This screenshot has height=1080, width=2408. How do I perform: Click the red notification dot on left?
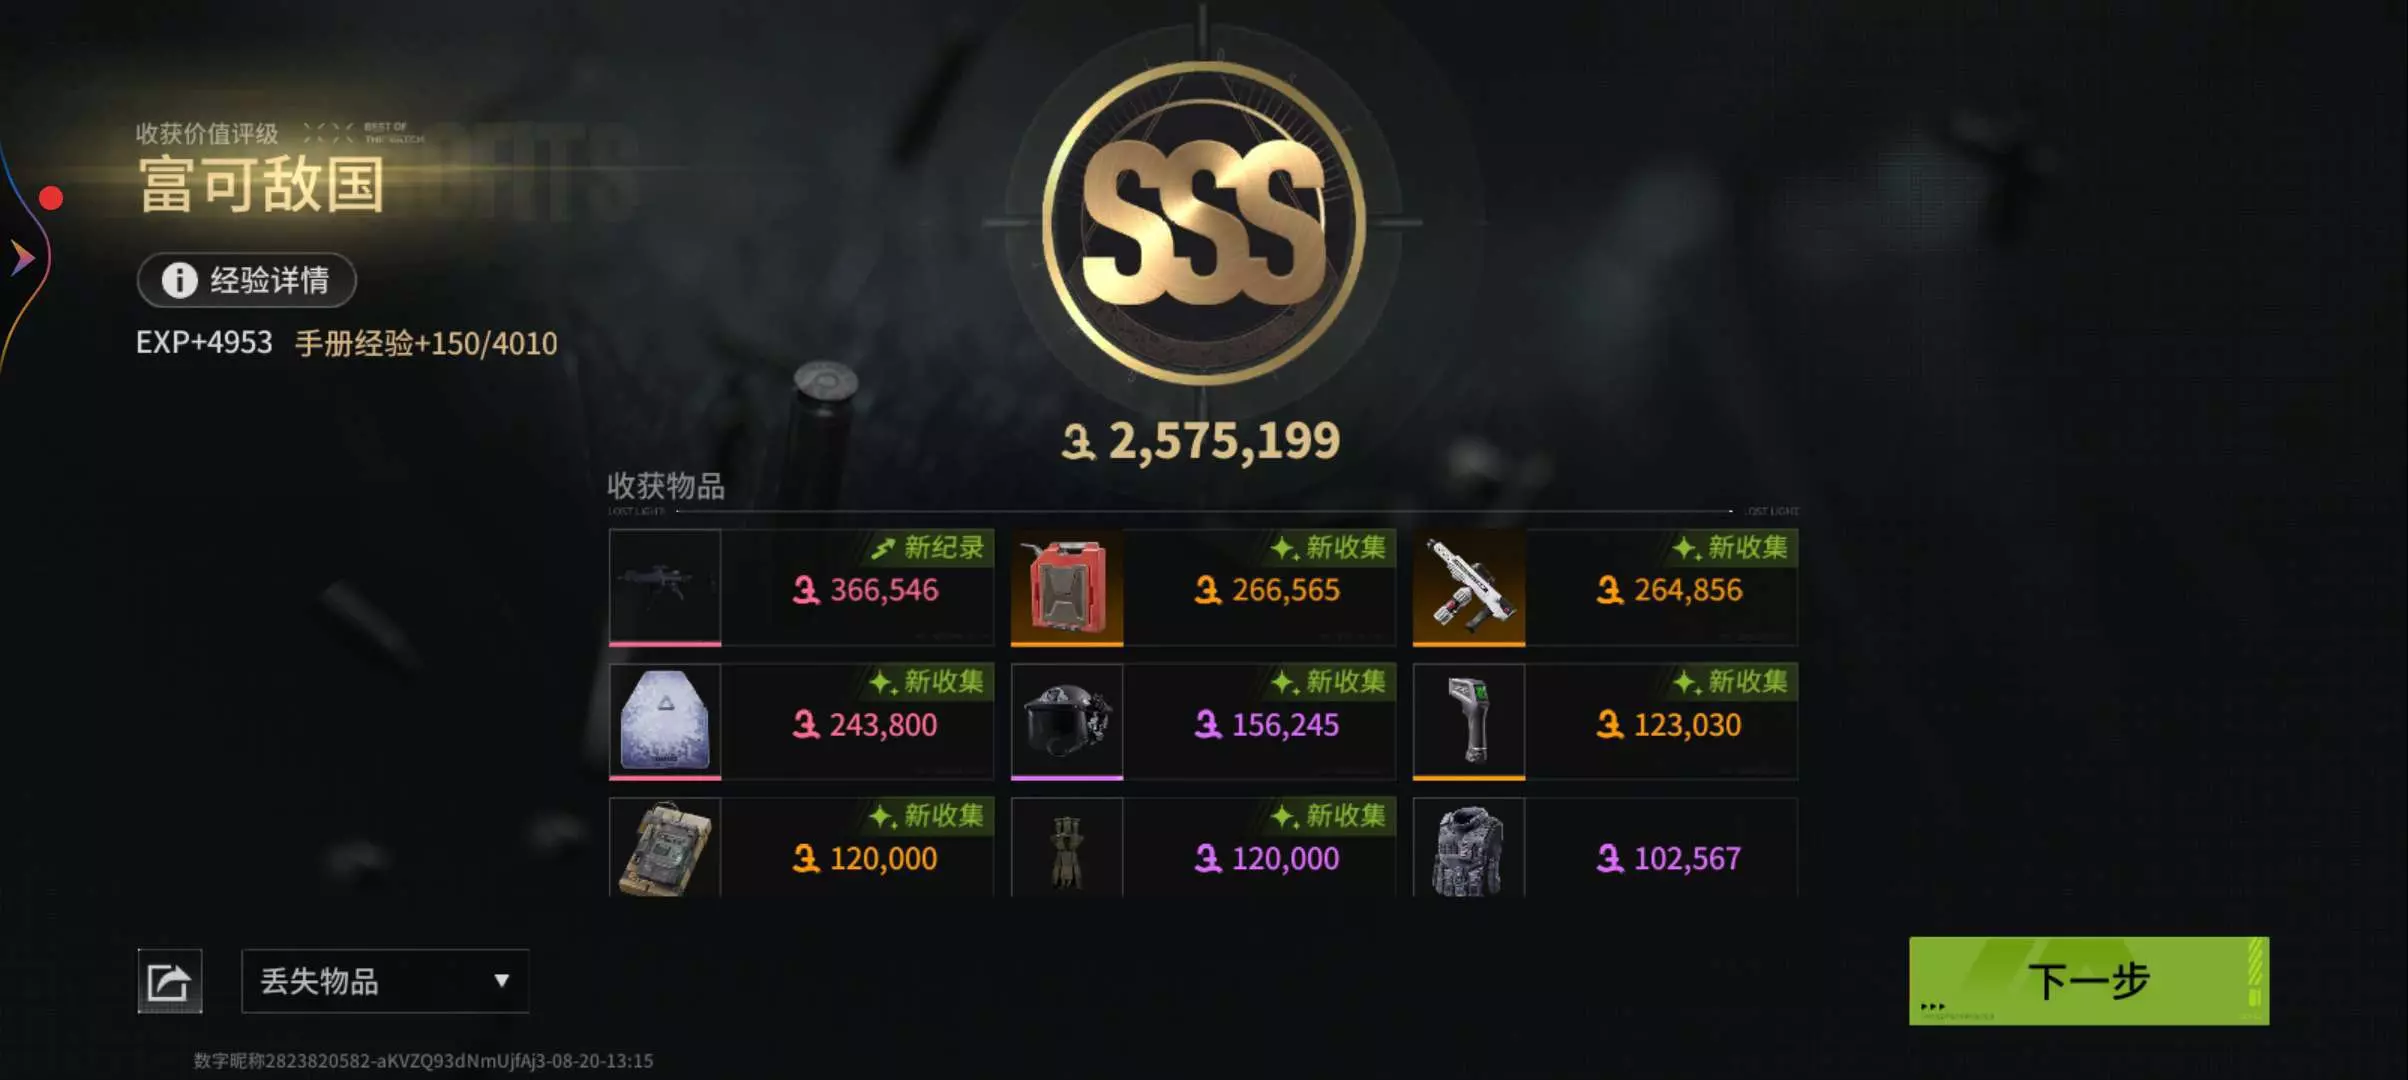pos(51,198)
